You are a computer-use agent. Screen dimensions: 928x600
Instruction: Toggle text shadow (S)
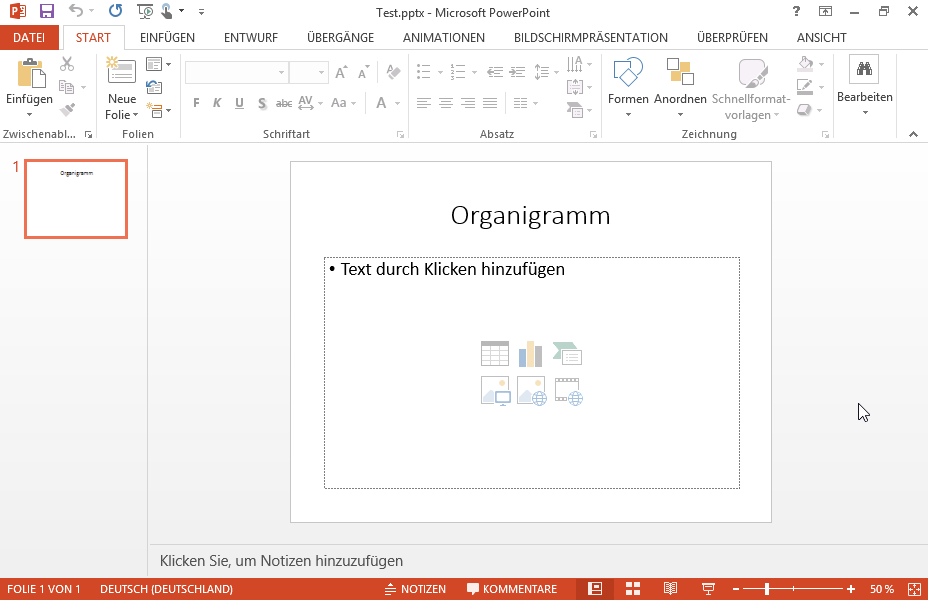click(262, 103)
